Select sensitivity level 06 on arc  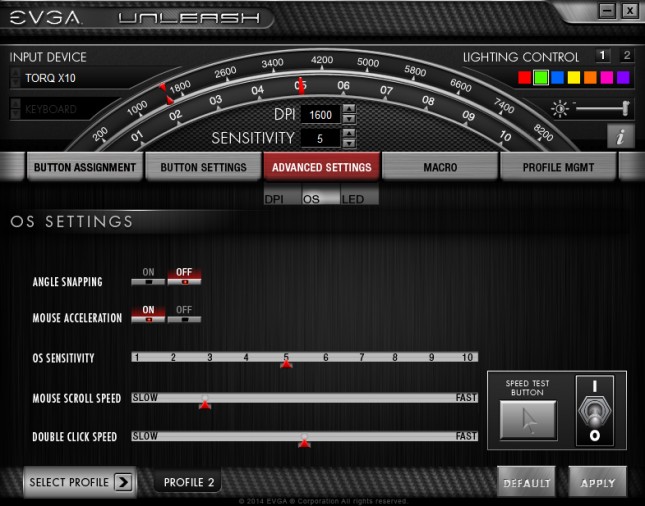point(343,86)
